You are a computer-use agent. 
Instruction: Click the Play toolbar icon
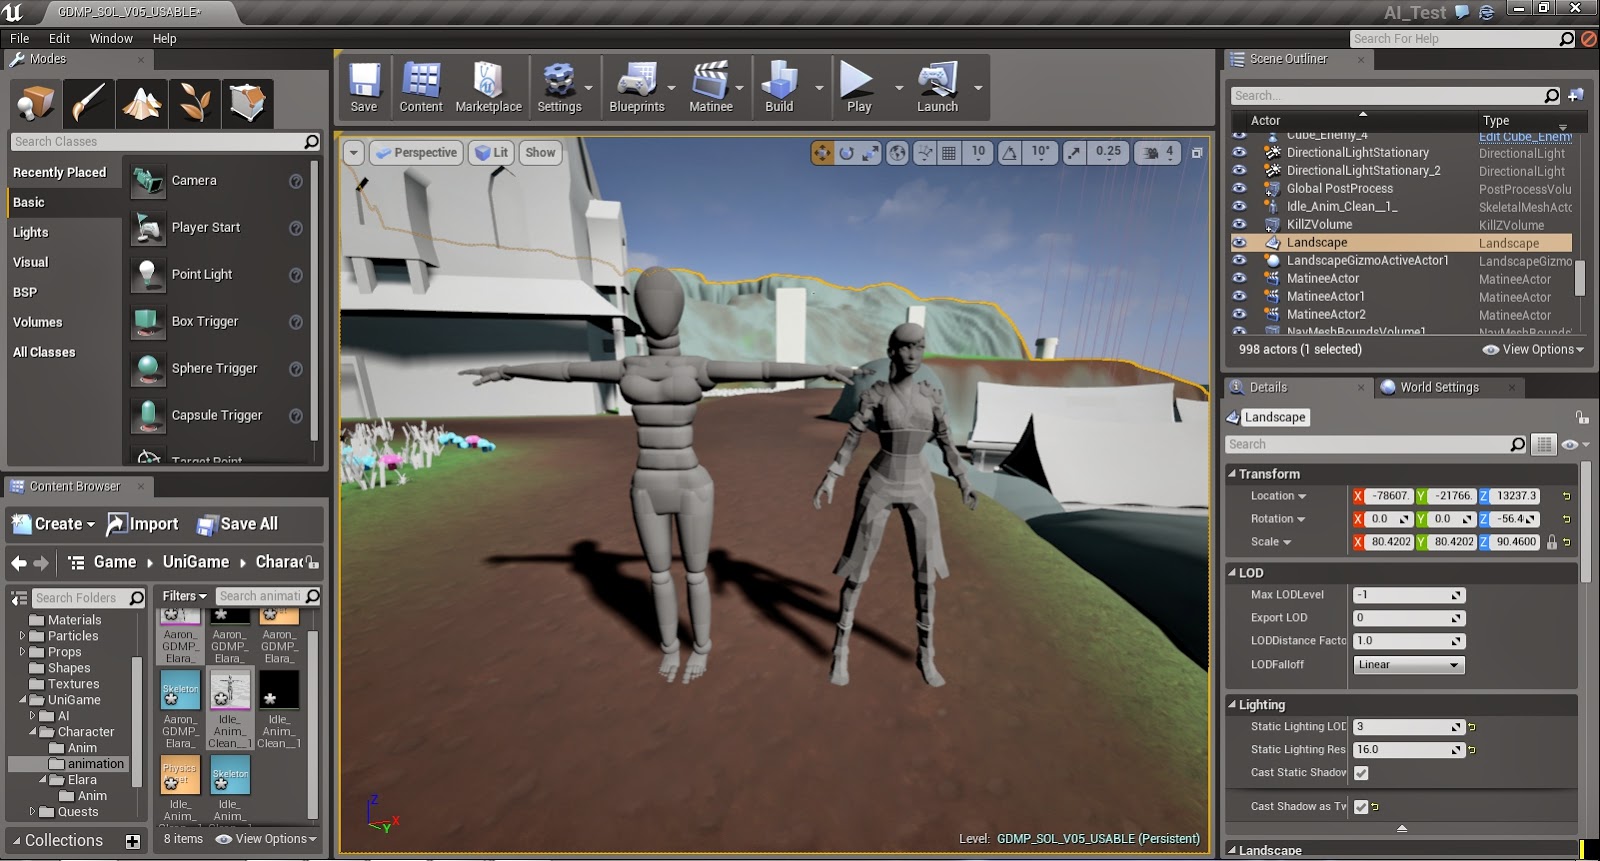coord(858,88)
